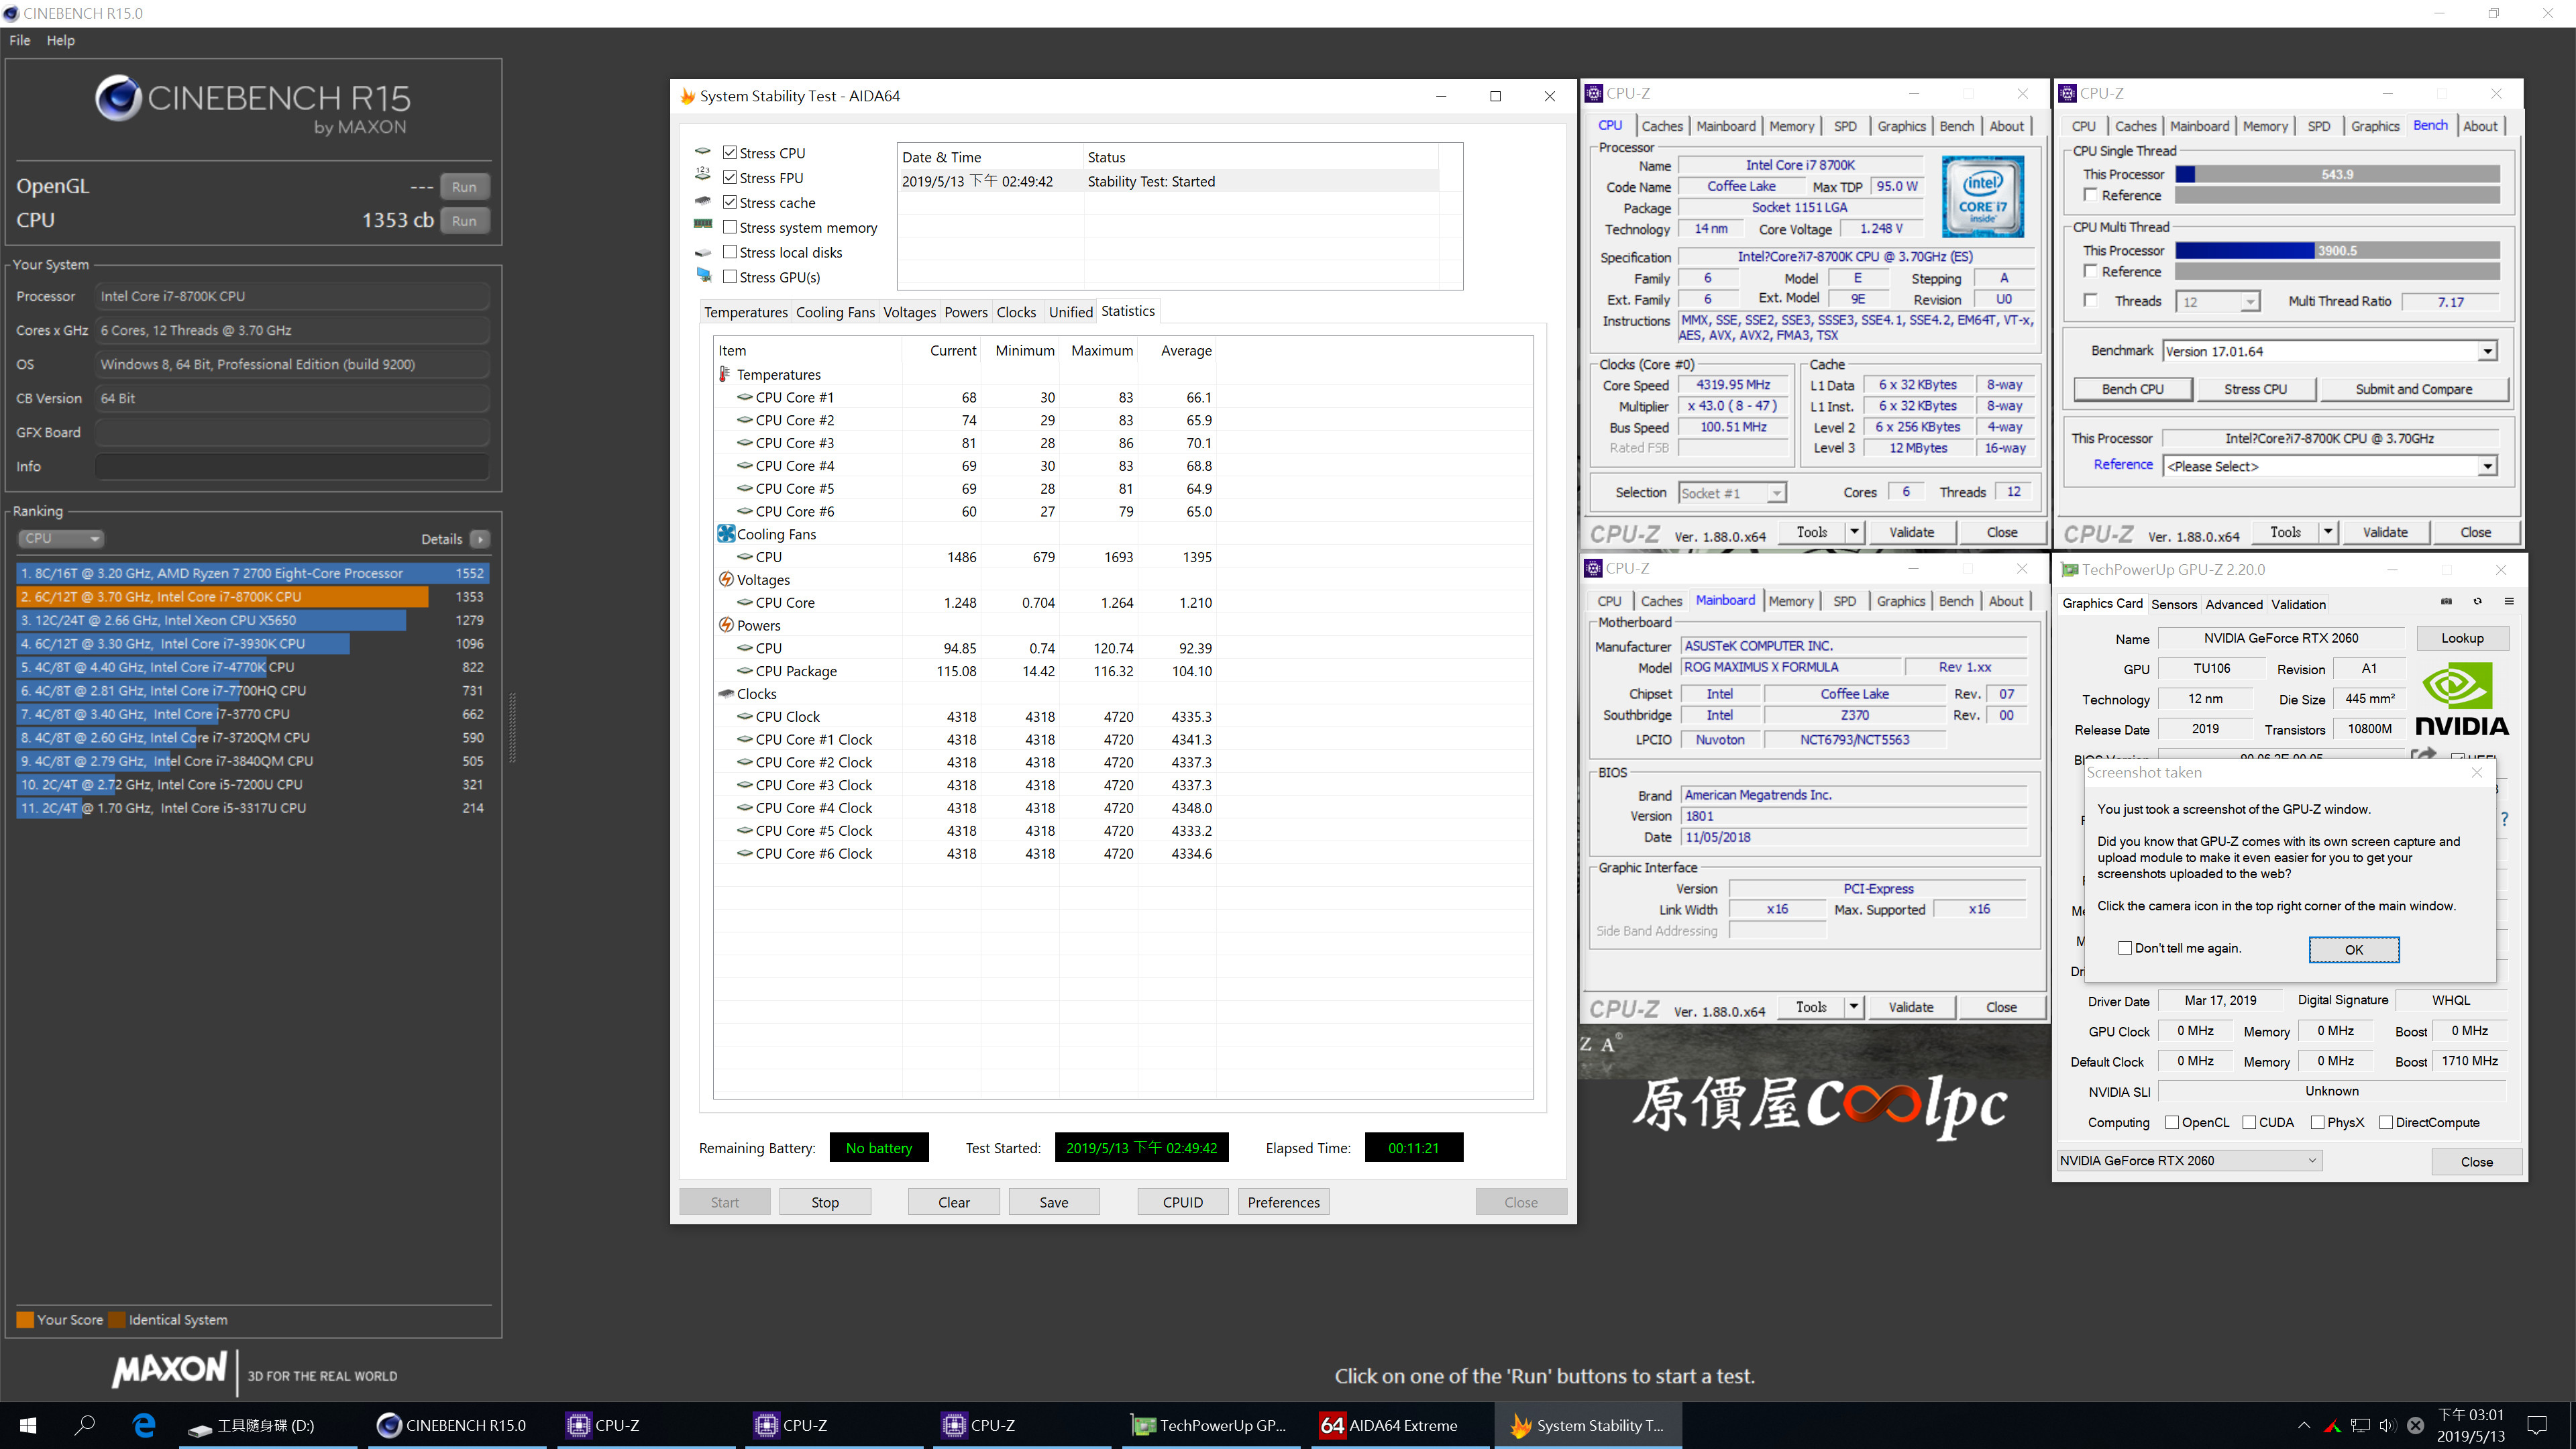Screen dimensions: 2576x1449
Task: Open the Cinebench File menu
Action: [20, 40]
